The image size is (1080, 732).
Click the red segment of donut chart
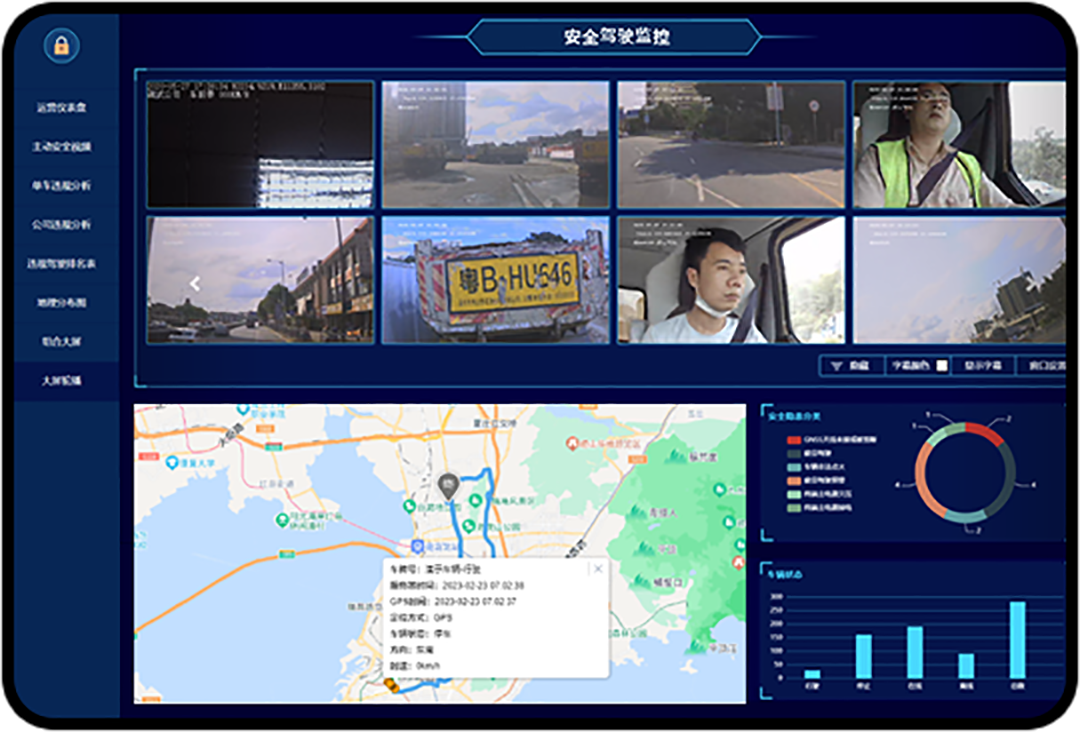[x=985, y=433]
